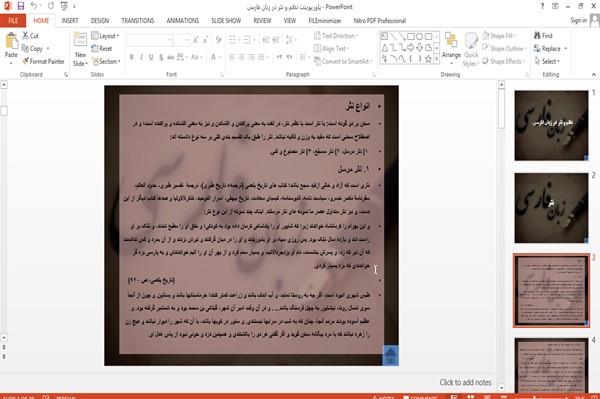This screenshot has height=399, width=600.
Task: Toggle align text left
Action: [232, 57]
